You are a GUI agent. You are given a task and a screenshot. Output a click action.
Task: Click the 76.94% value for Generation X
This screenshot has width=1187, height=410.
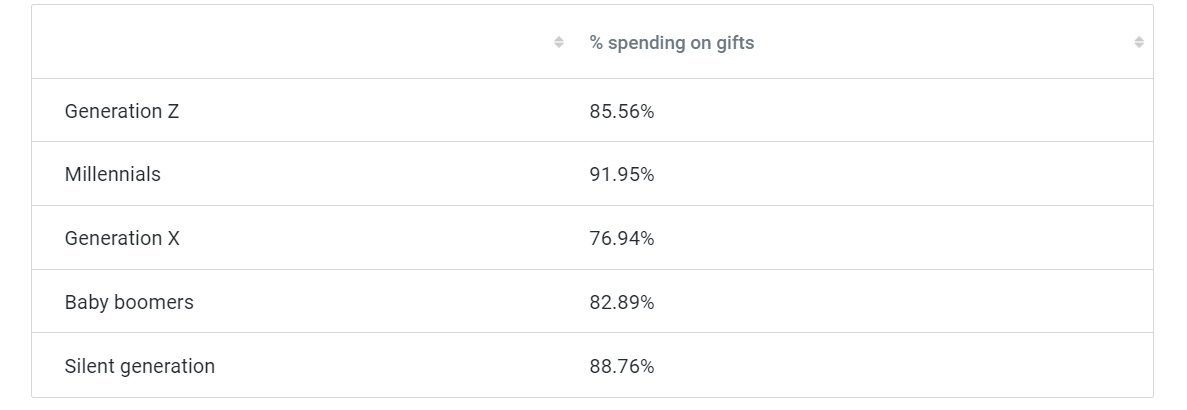621,238
